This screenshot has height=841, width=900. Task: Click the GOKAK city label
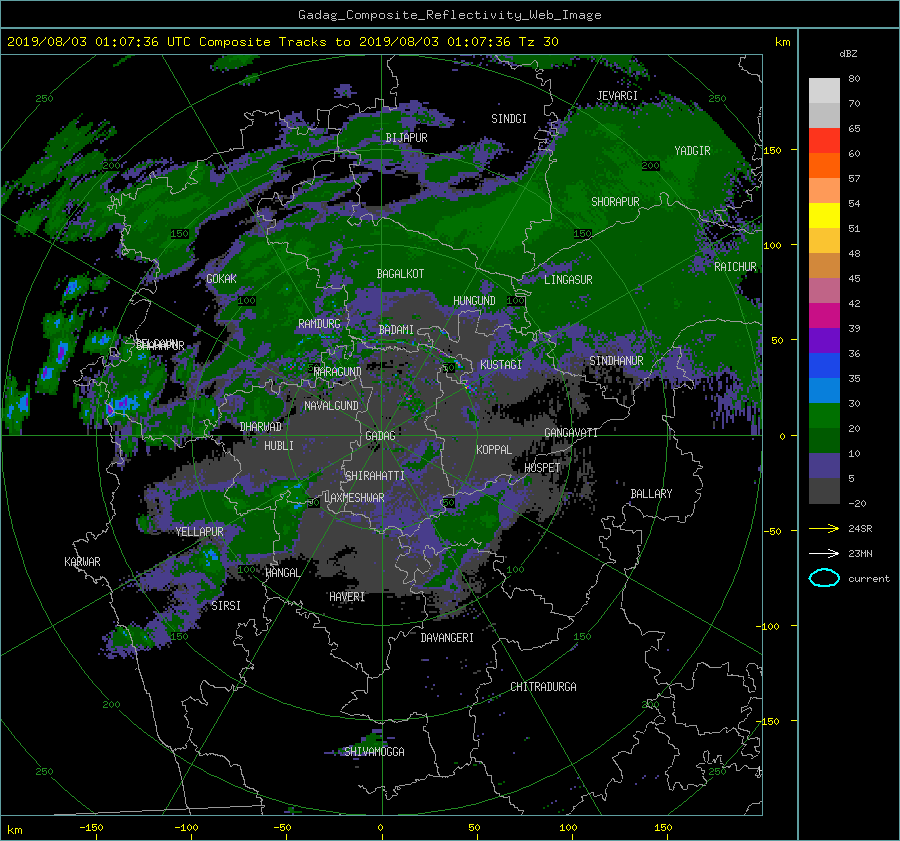[221, 279]
